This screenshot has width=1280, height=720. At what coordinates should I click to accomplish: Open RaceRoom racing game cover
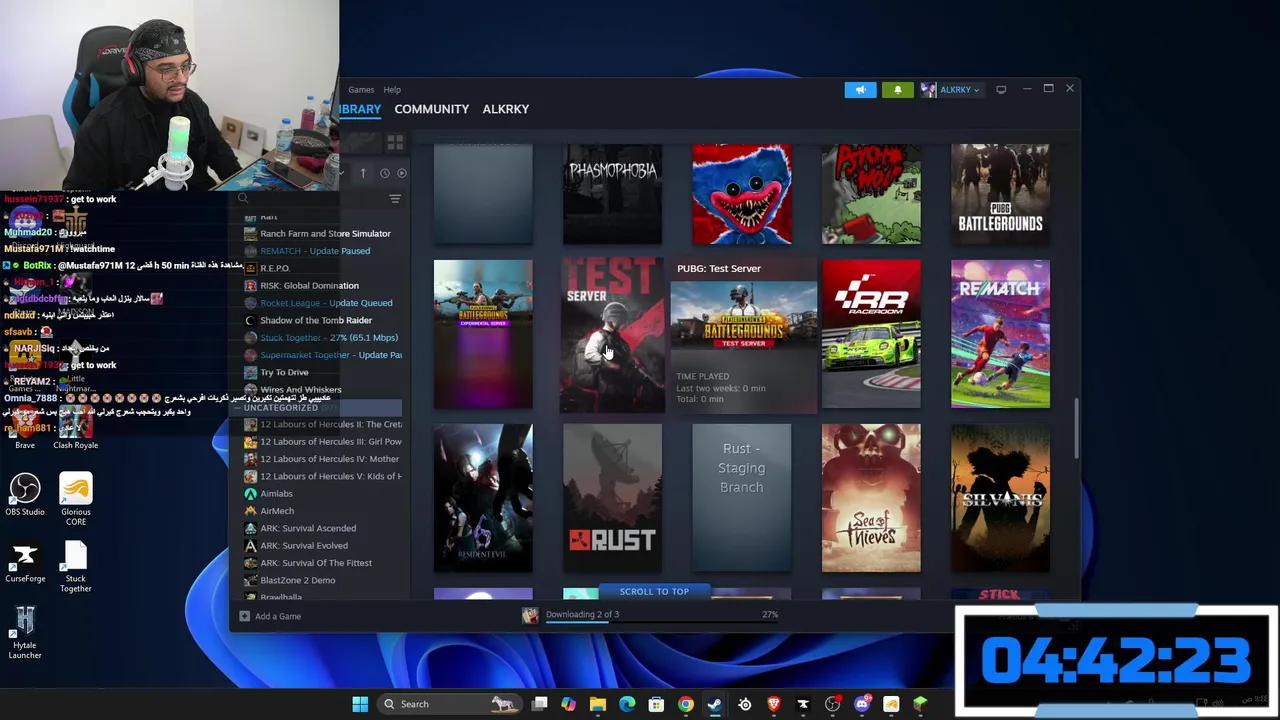[x=871, y=334]
